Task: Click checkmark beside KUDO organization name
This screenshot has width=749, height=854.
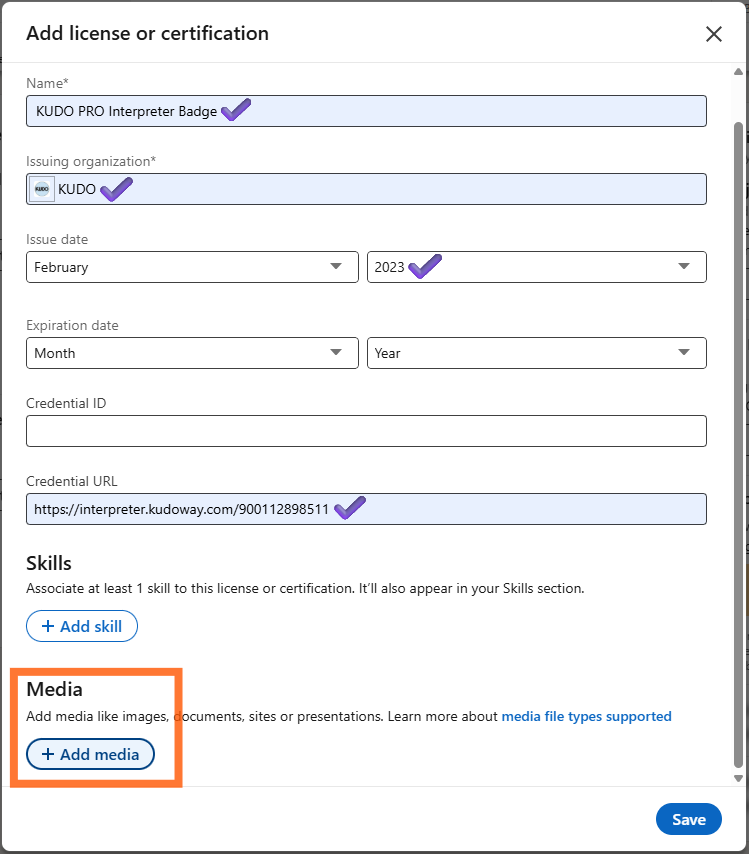Action: pos(116,188)
